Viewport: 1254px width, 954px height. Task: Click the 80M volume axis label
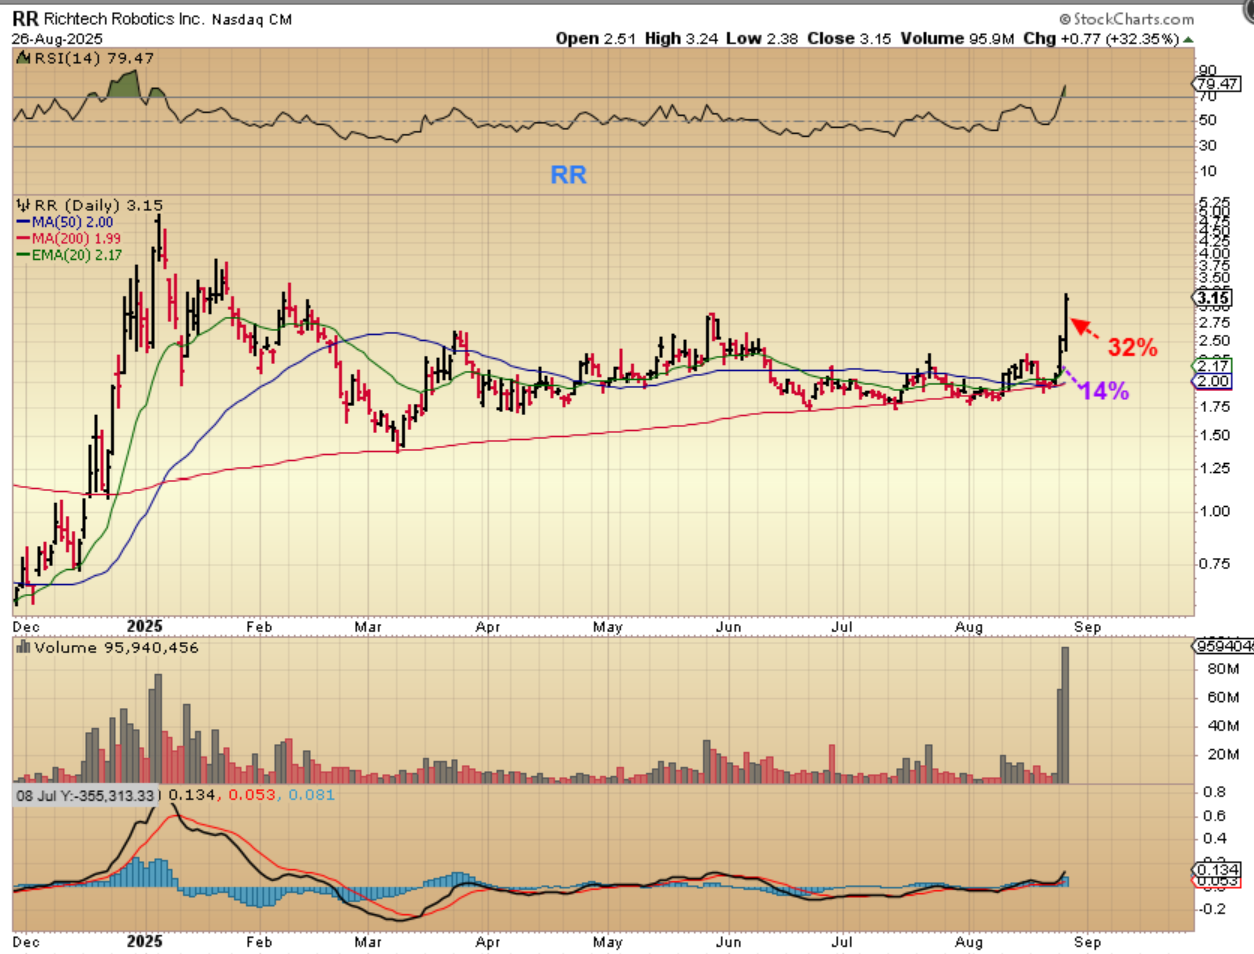[1223, 669]
